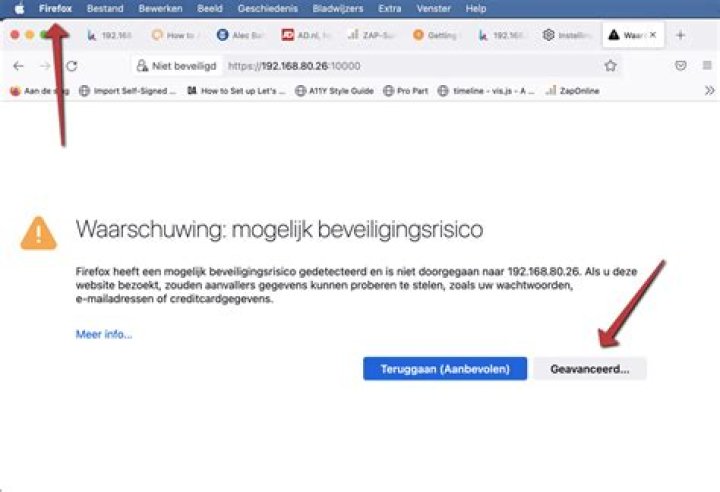Open the Pocket save icon in toolbar
720x492 pixels.
[x=681, y=66]
